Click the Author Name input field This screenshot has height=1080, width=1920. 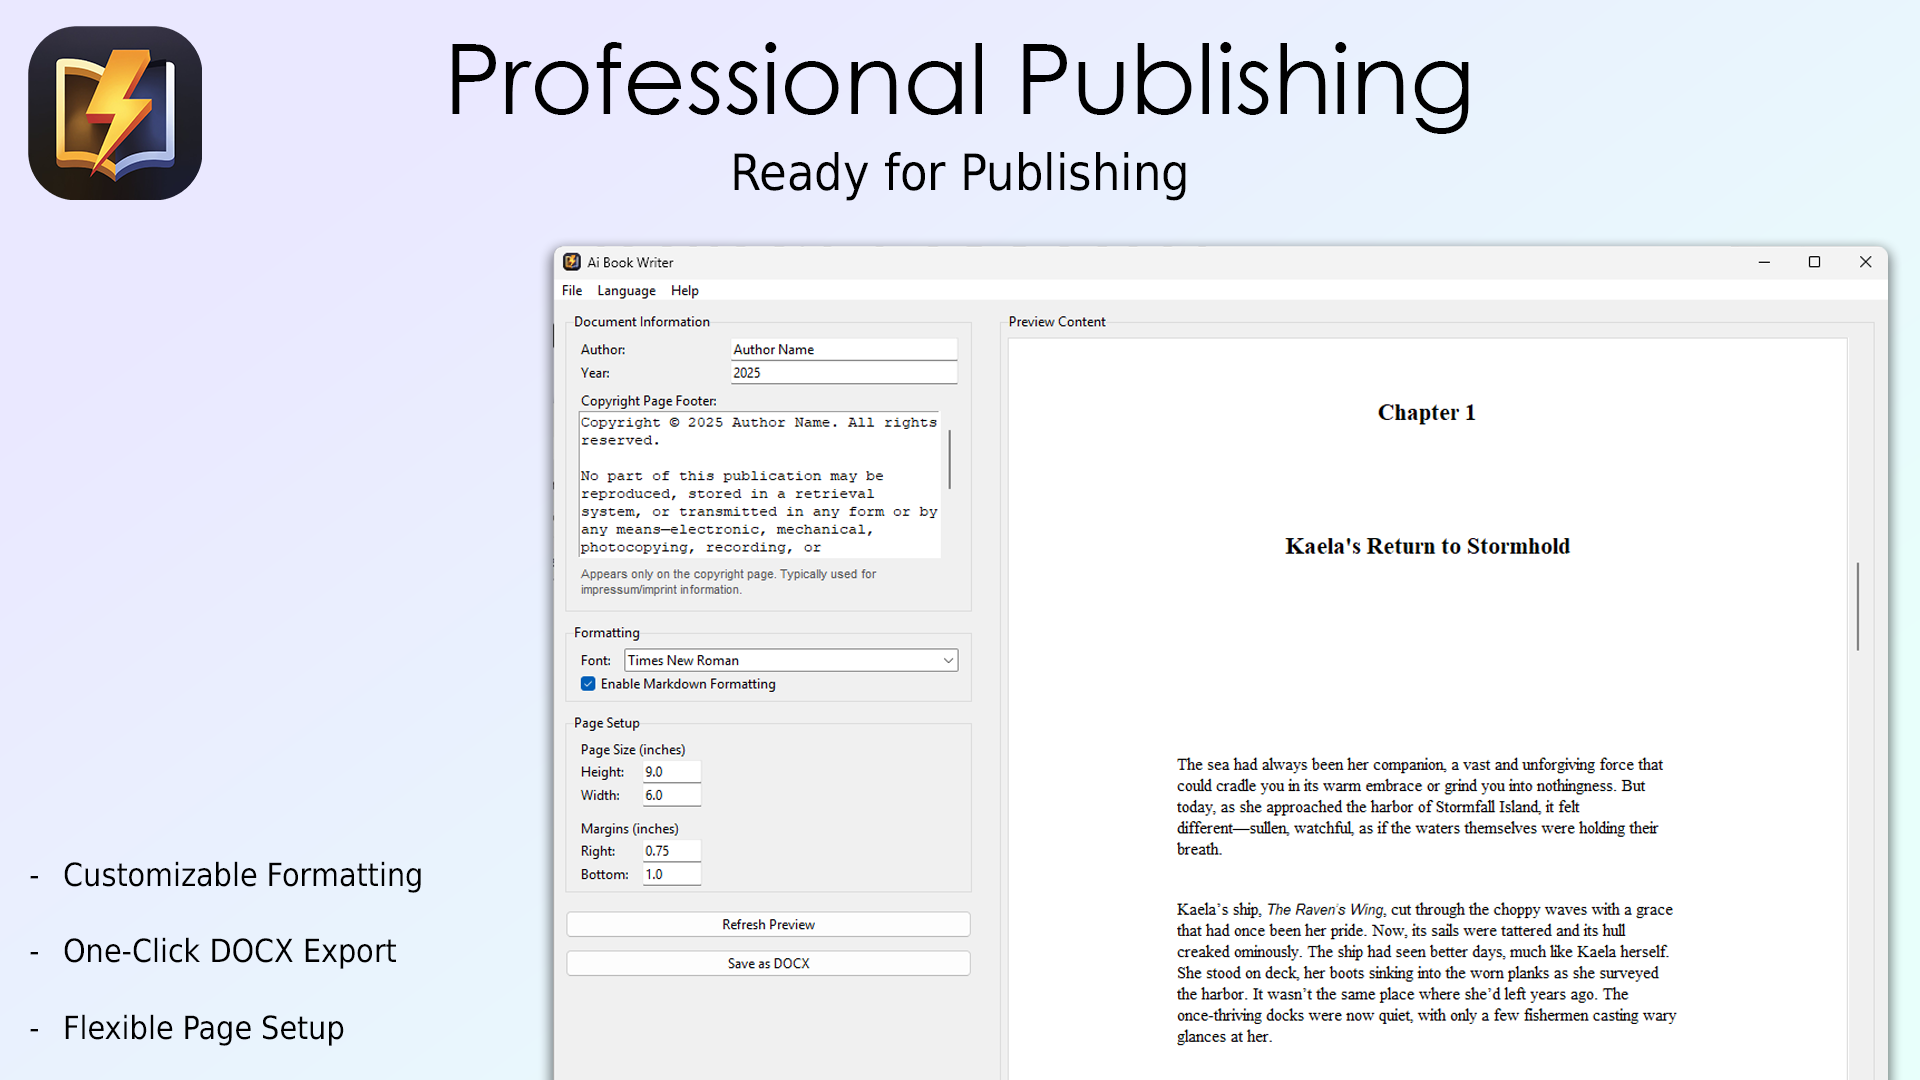point(843,349)
